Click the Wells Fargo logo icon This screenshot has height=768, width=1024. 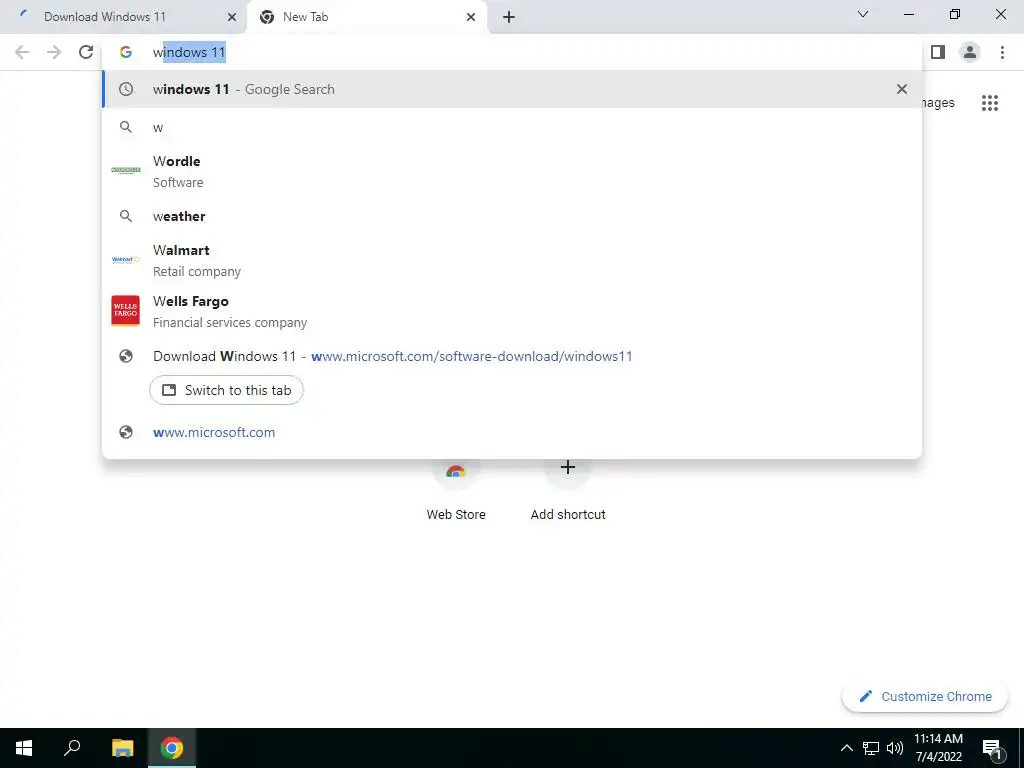(x=126, y=310)
